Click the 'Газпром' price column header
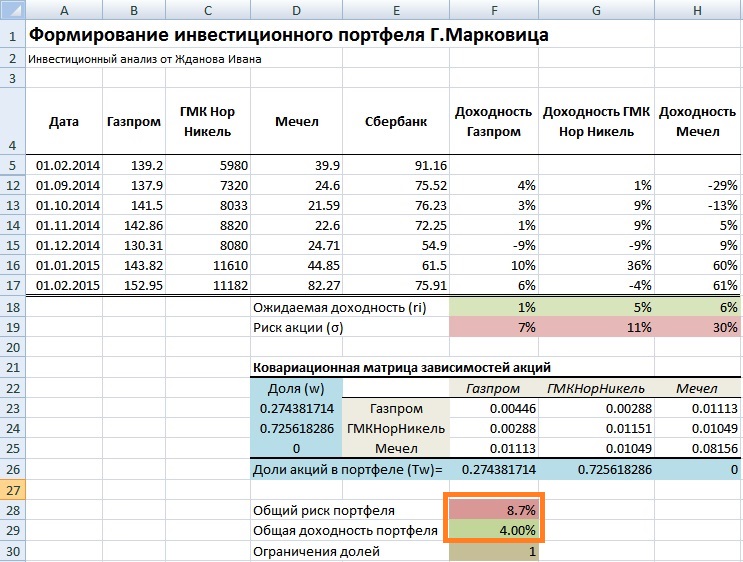 (134, 121)
